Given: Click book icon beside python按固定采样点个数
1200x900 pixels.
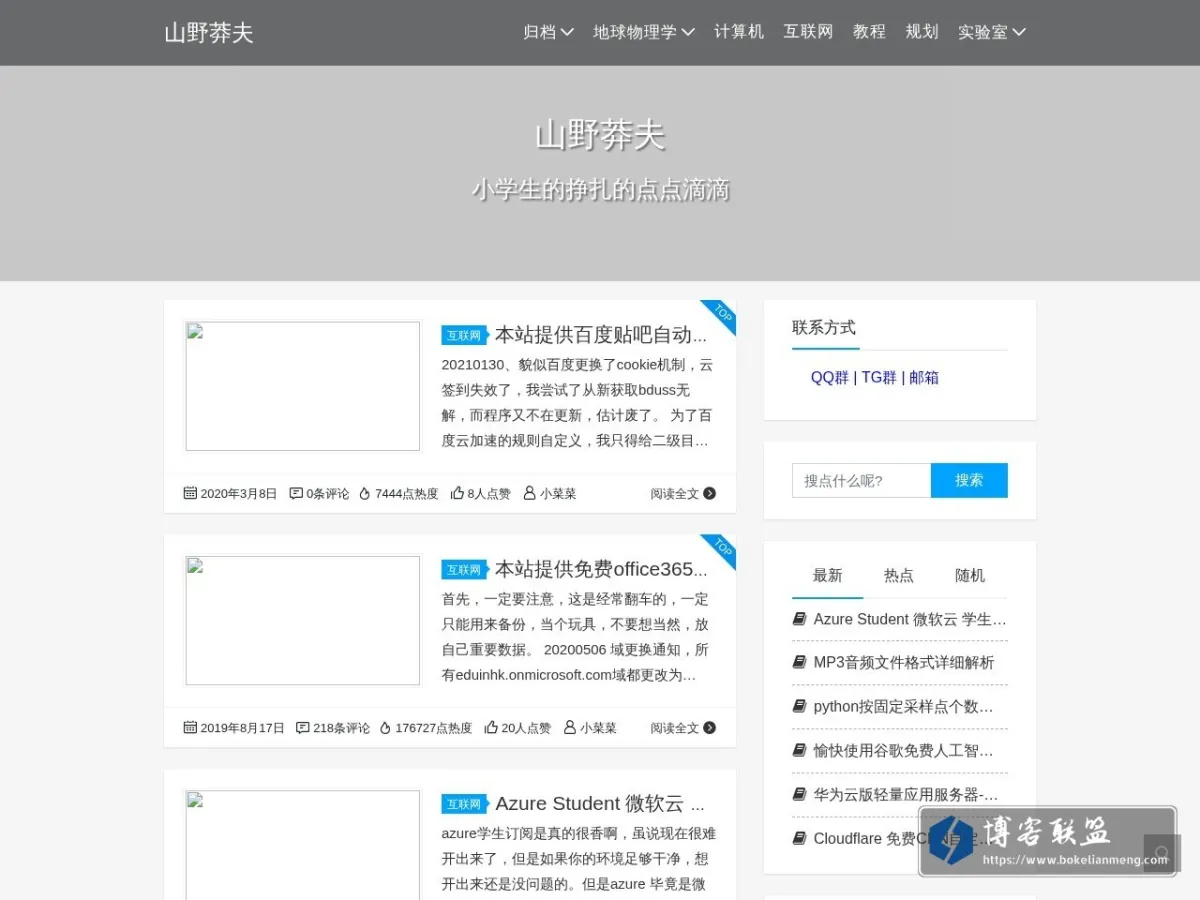Looking at the screenshot, I should tap(799, 706).
